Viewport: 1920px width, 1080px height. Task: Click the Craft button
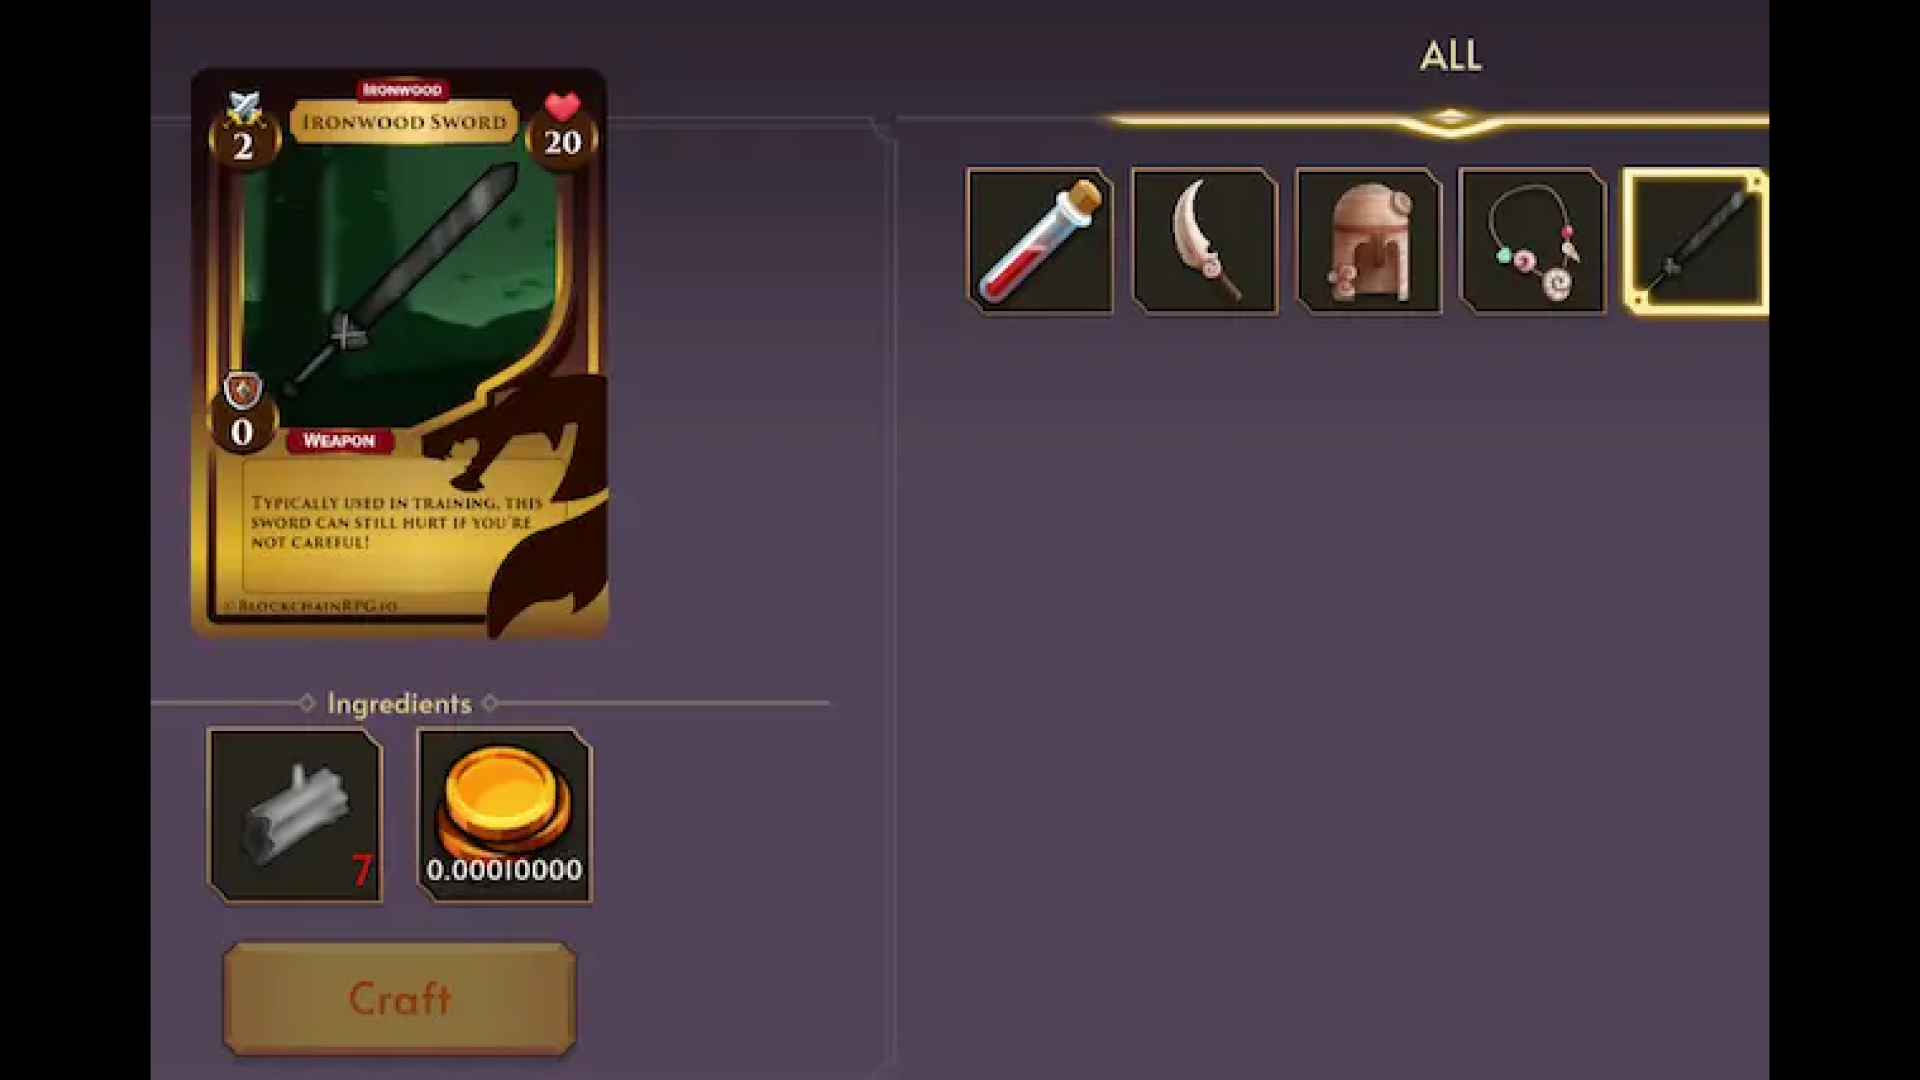(x=399, y=998)
